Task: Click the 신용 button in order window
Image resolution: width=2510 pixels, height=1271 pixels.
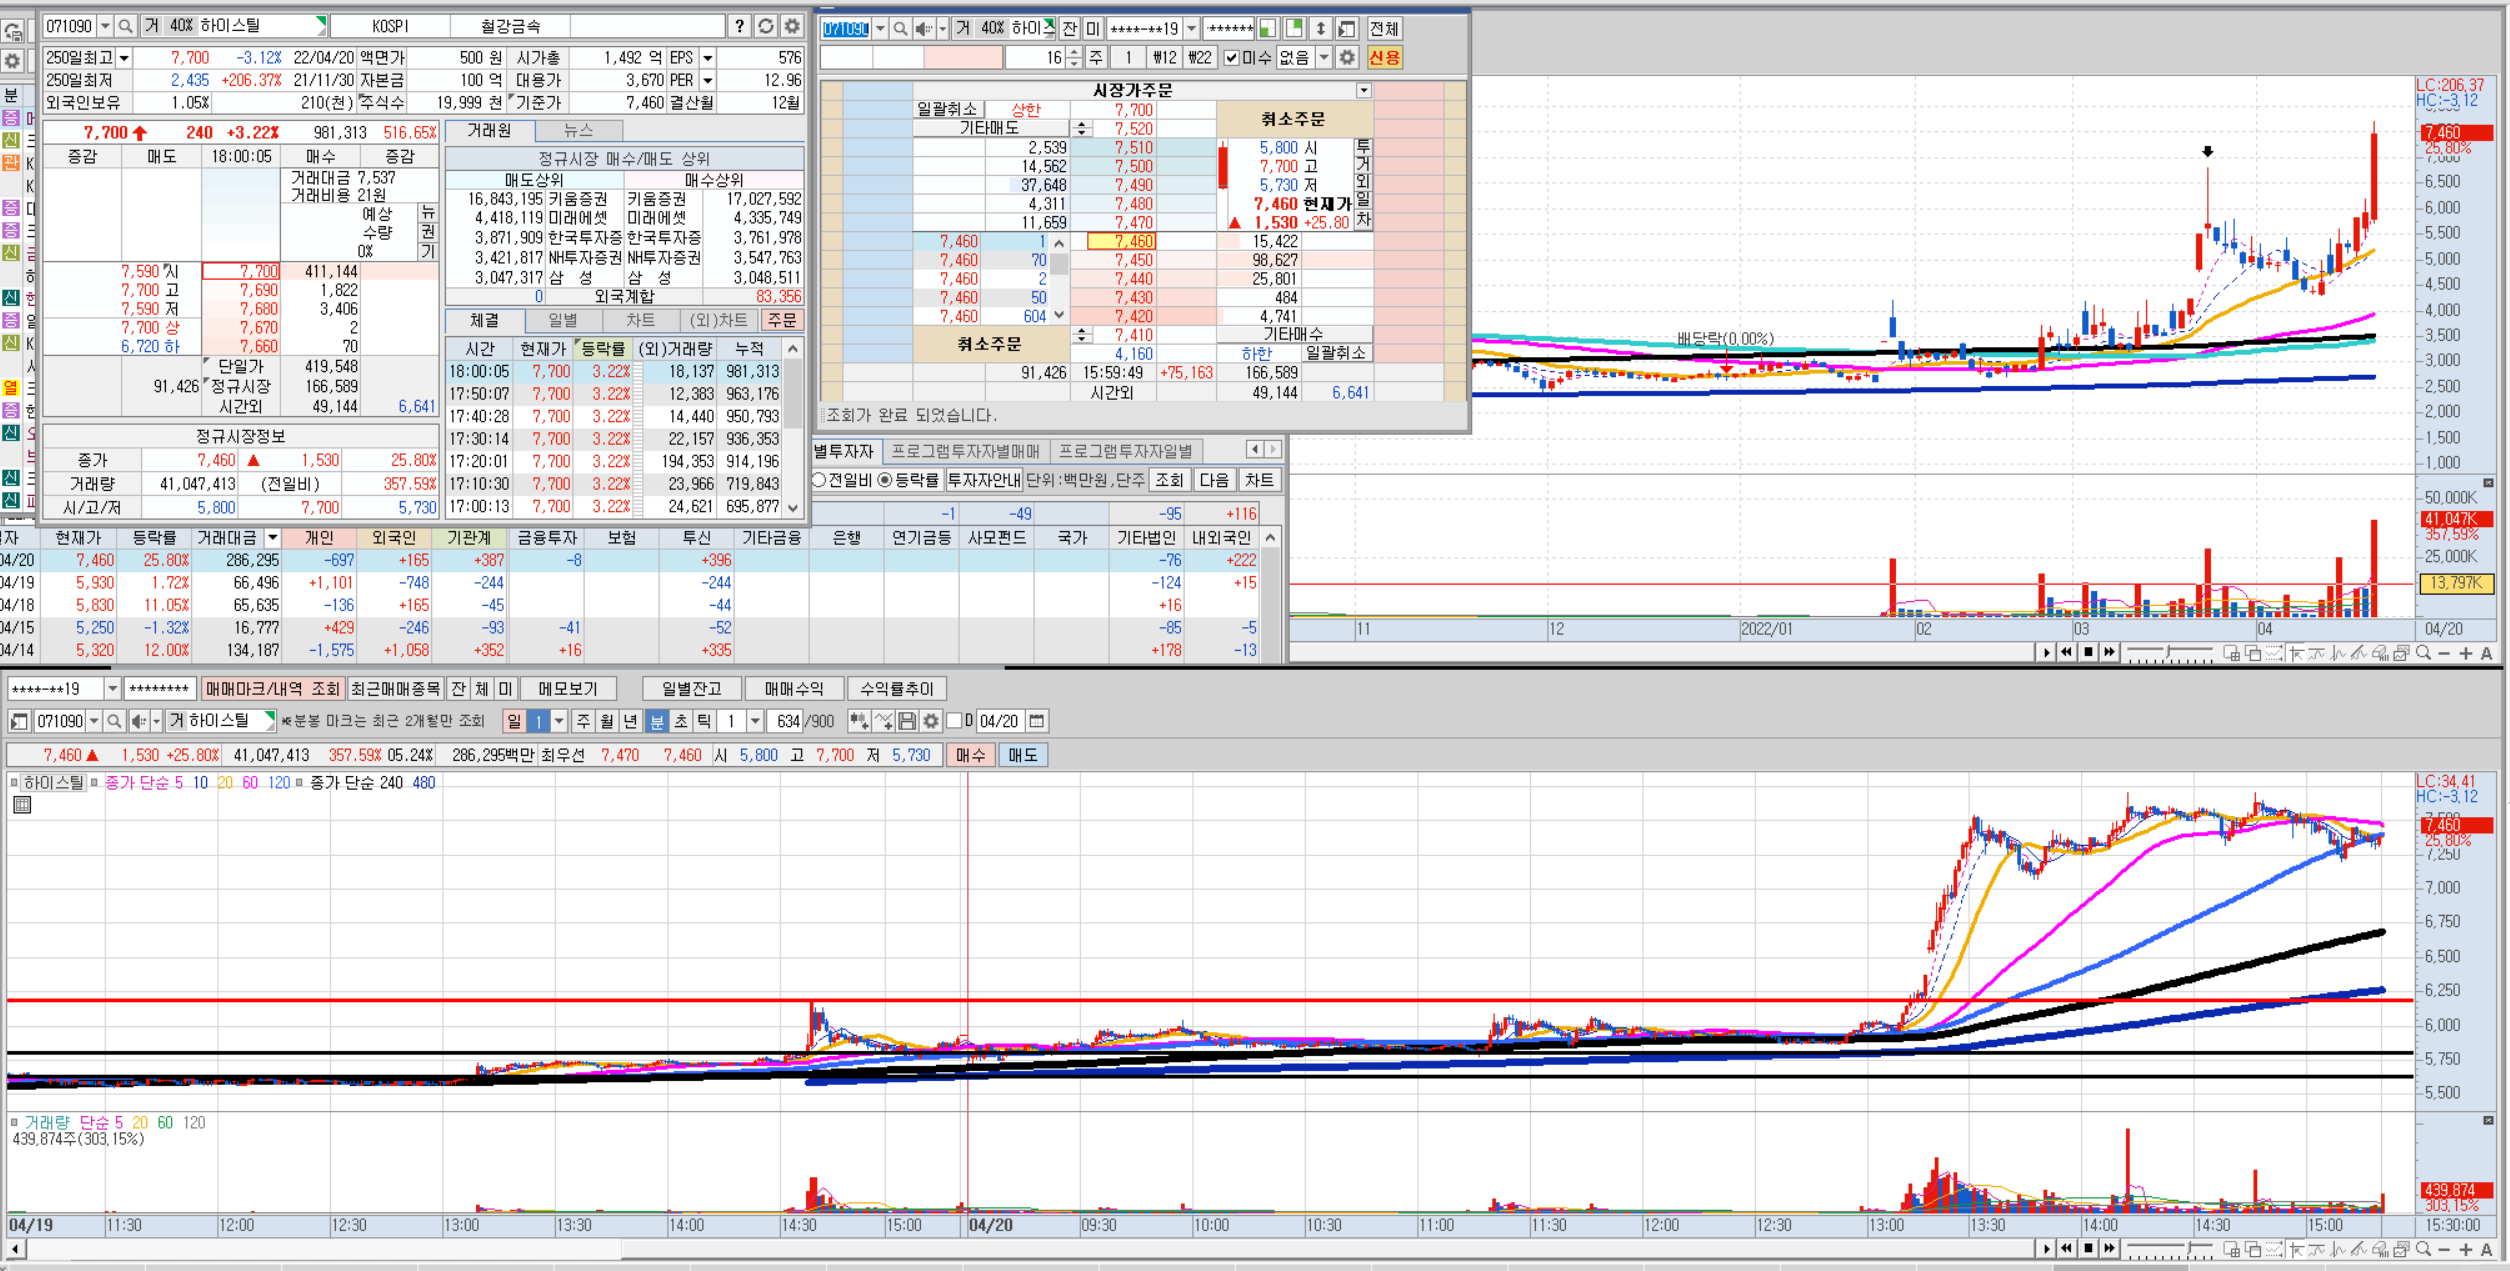Action: (x=1384, y=58)
